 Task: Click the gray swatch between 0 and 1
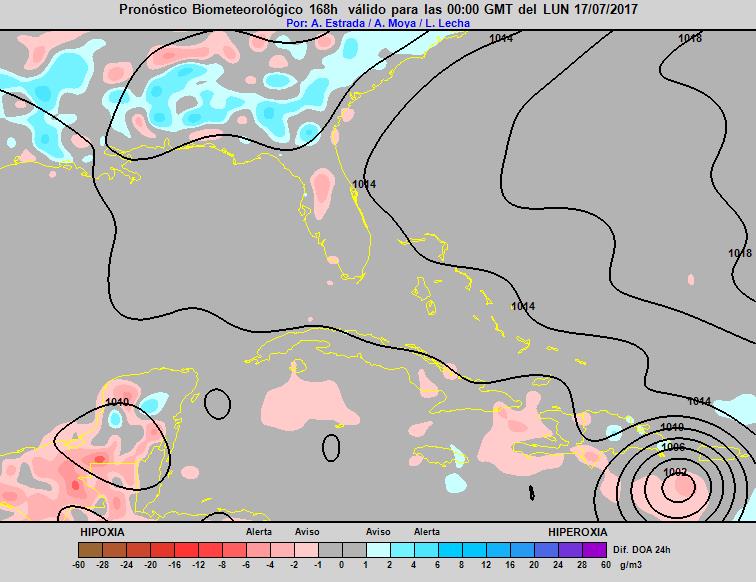click(354, 550)
